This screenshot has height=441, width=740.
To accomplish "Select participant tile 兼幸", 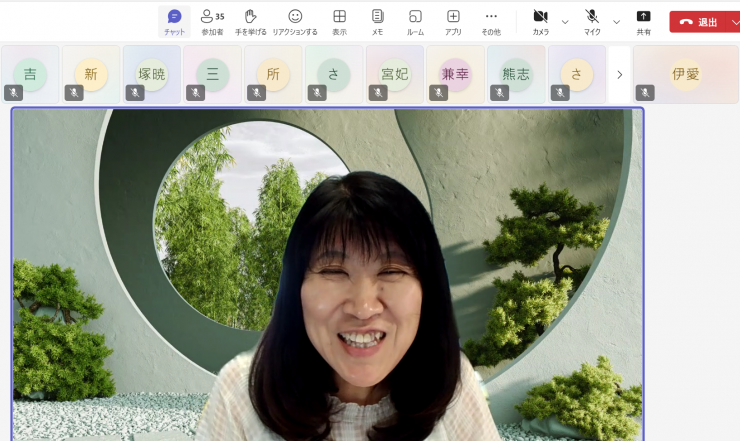I will point(455,74).
